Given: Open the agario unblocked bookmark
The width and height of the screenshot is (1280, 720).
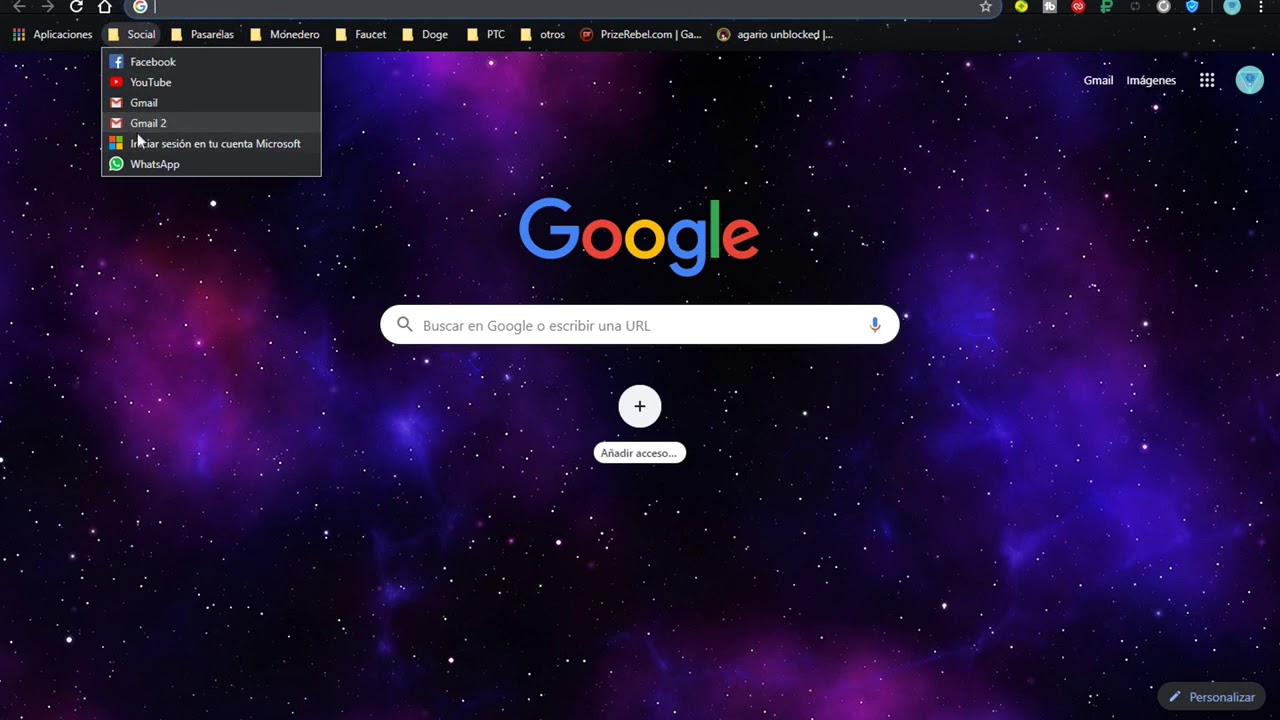Looking at the screenshot, I should coord(775,34).
